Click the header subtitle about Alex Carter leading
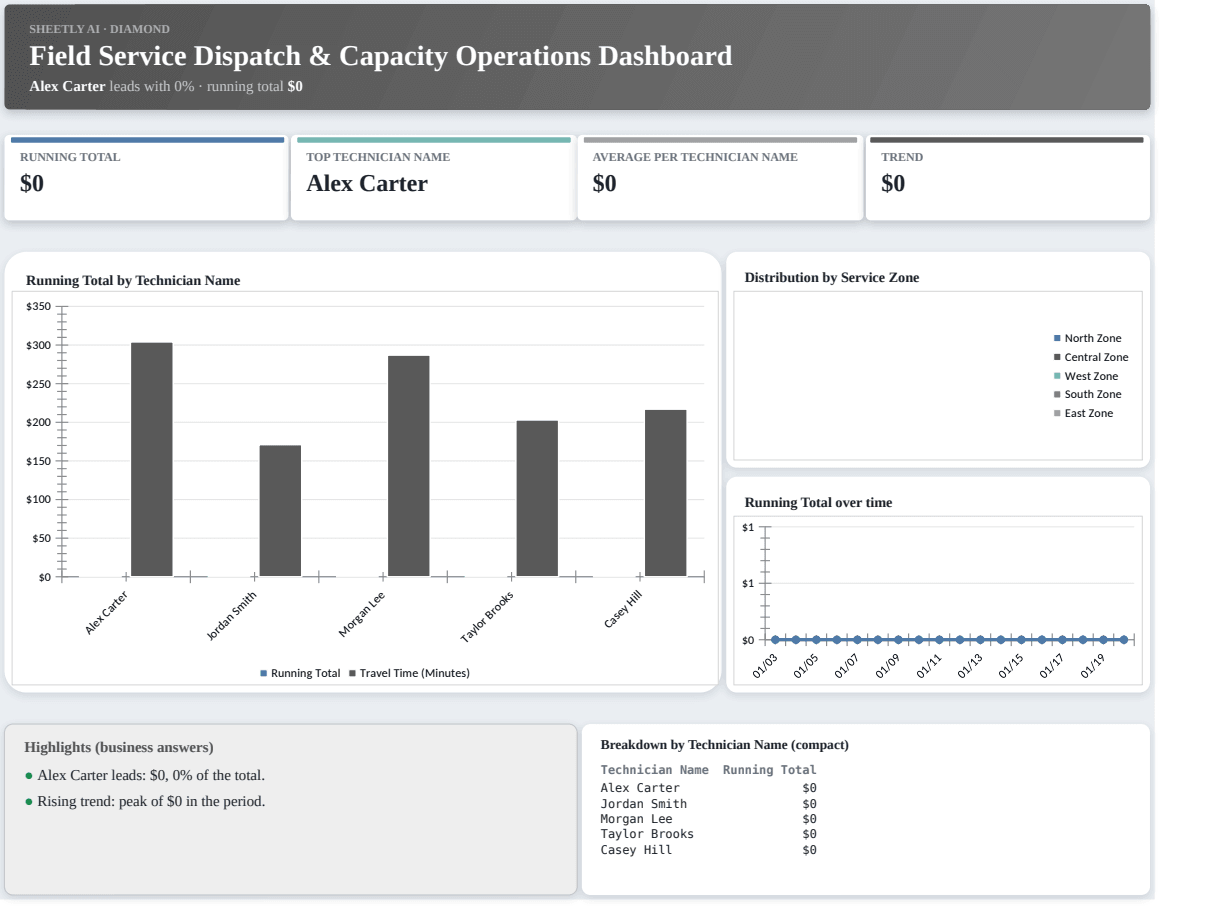 click(x=166, y=87)
